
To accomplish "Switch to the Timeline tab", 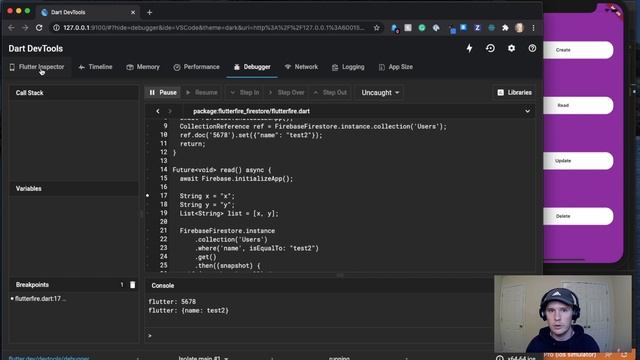I will click(95, 67).
